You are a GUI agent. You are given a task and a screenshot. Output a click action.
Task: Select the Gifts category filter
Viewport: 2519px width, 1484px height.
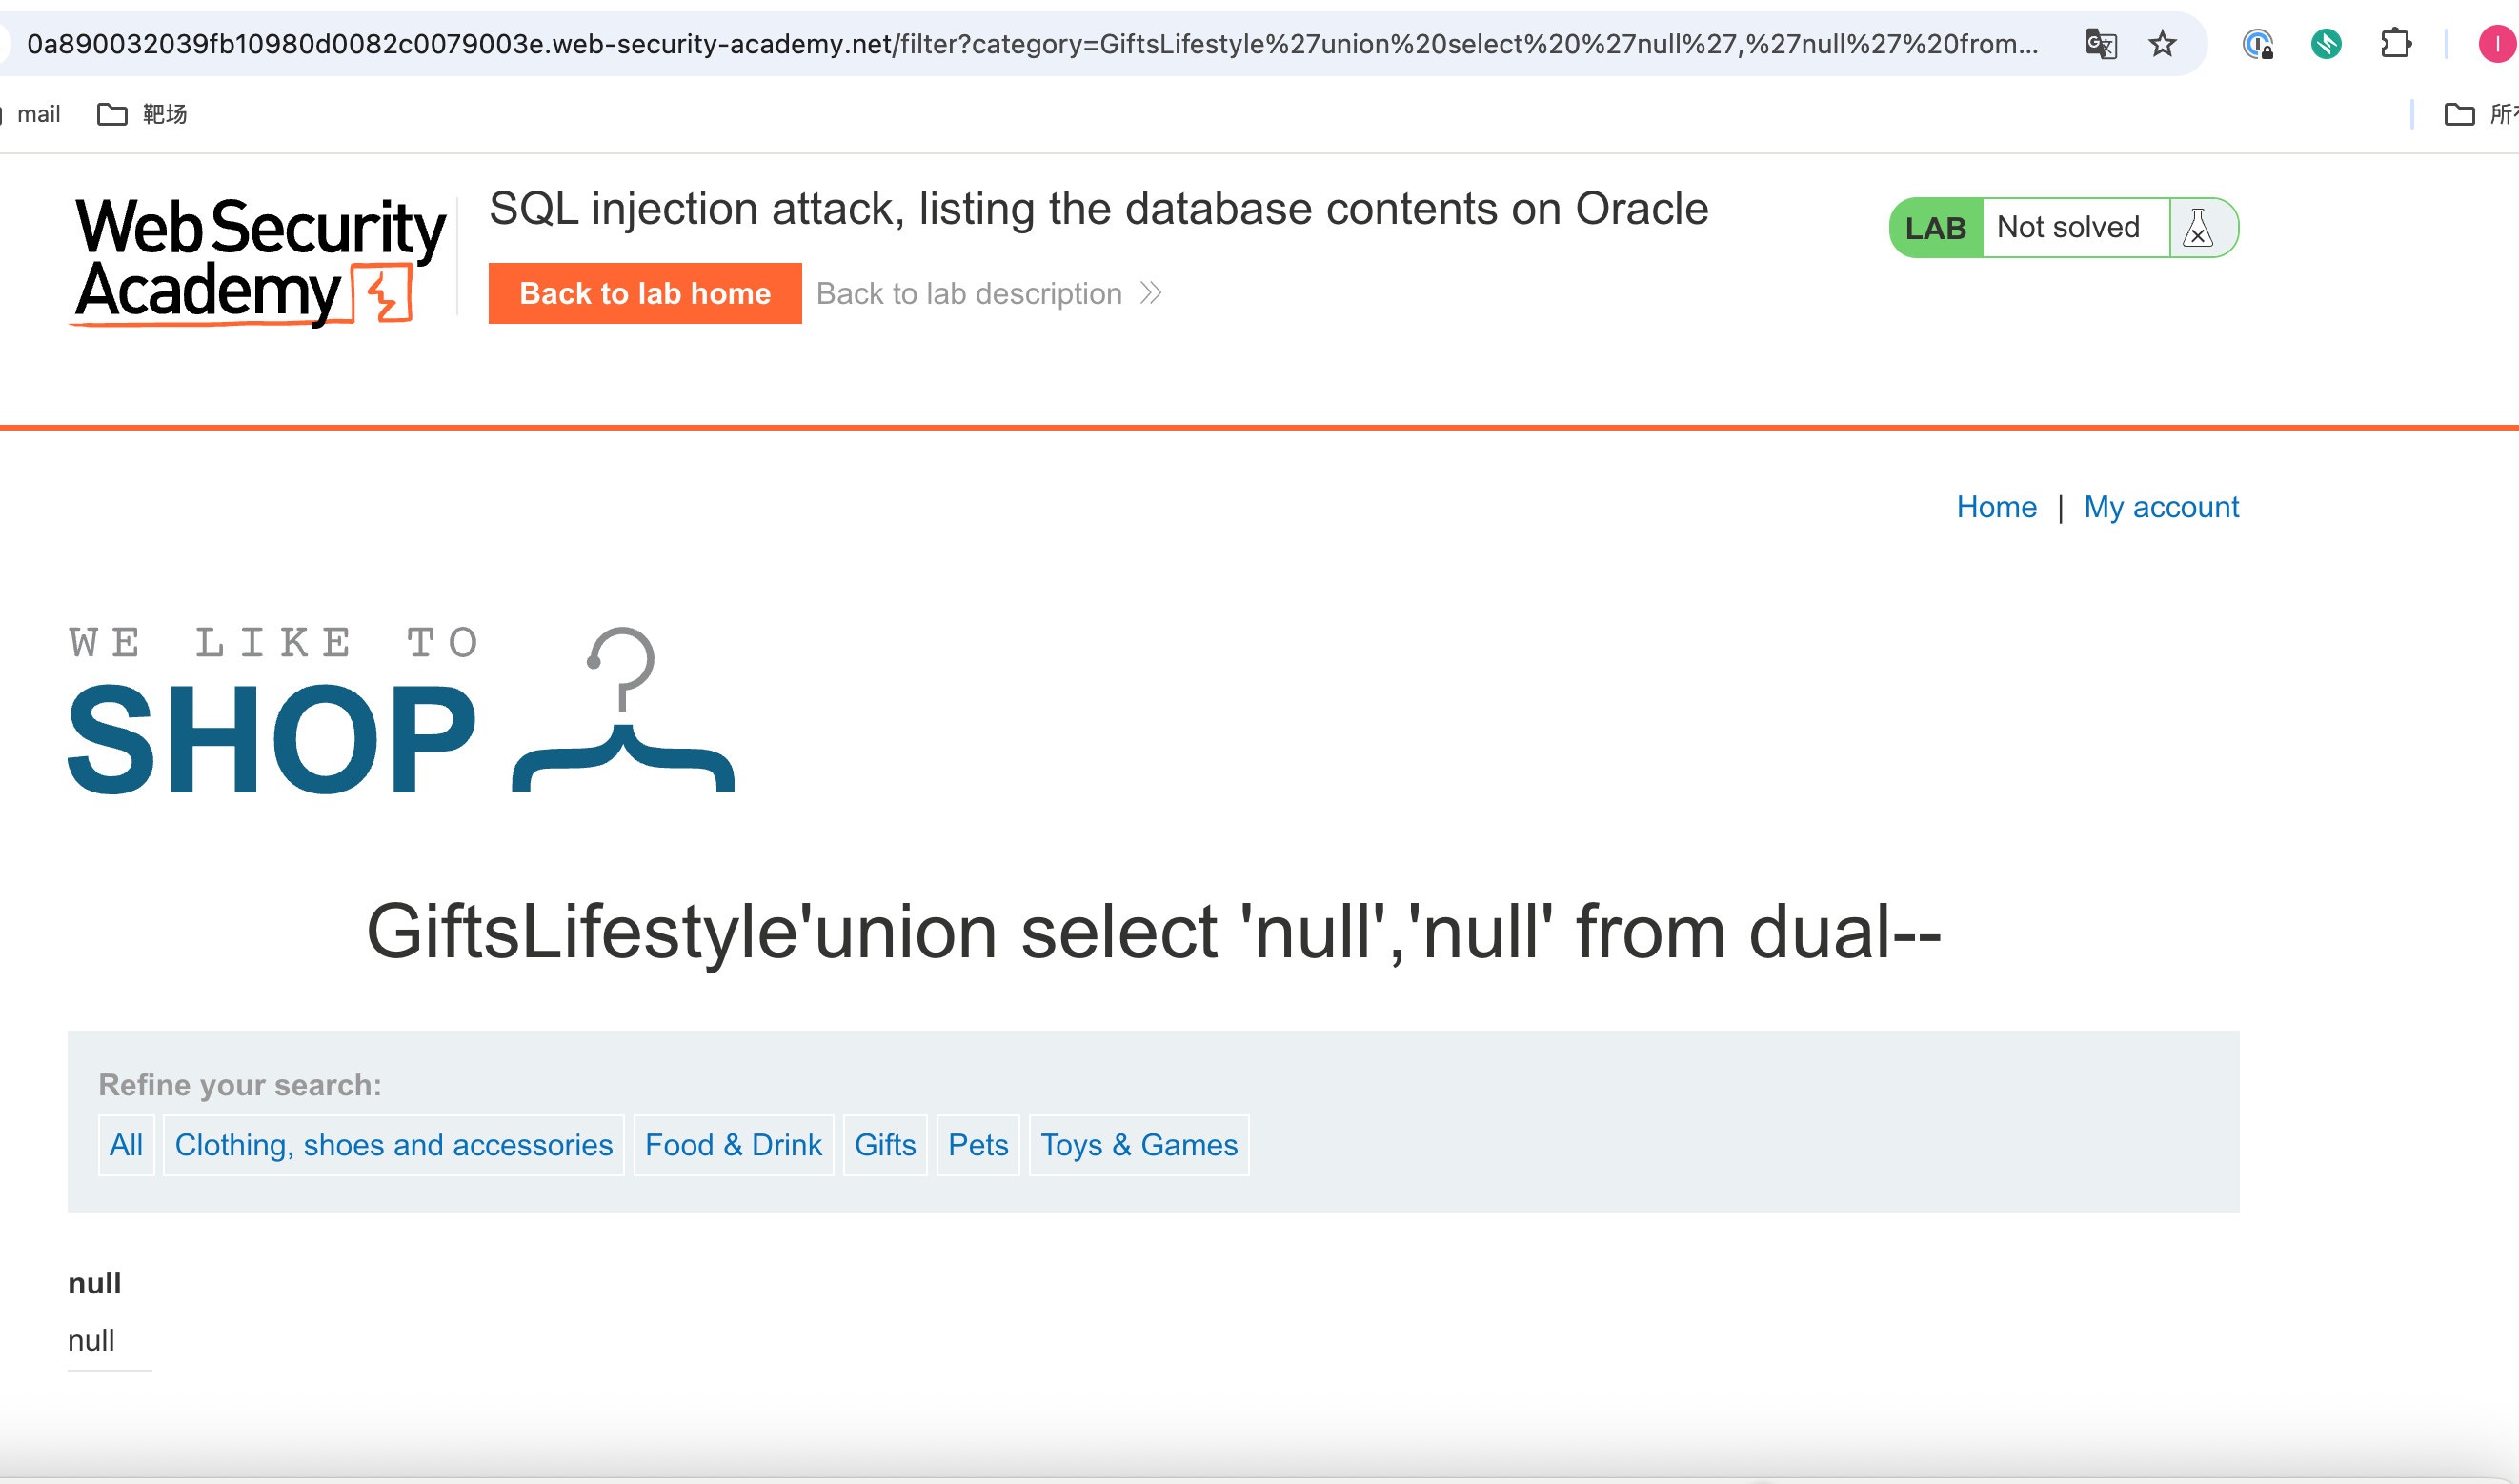click(884, 1145)
